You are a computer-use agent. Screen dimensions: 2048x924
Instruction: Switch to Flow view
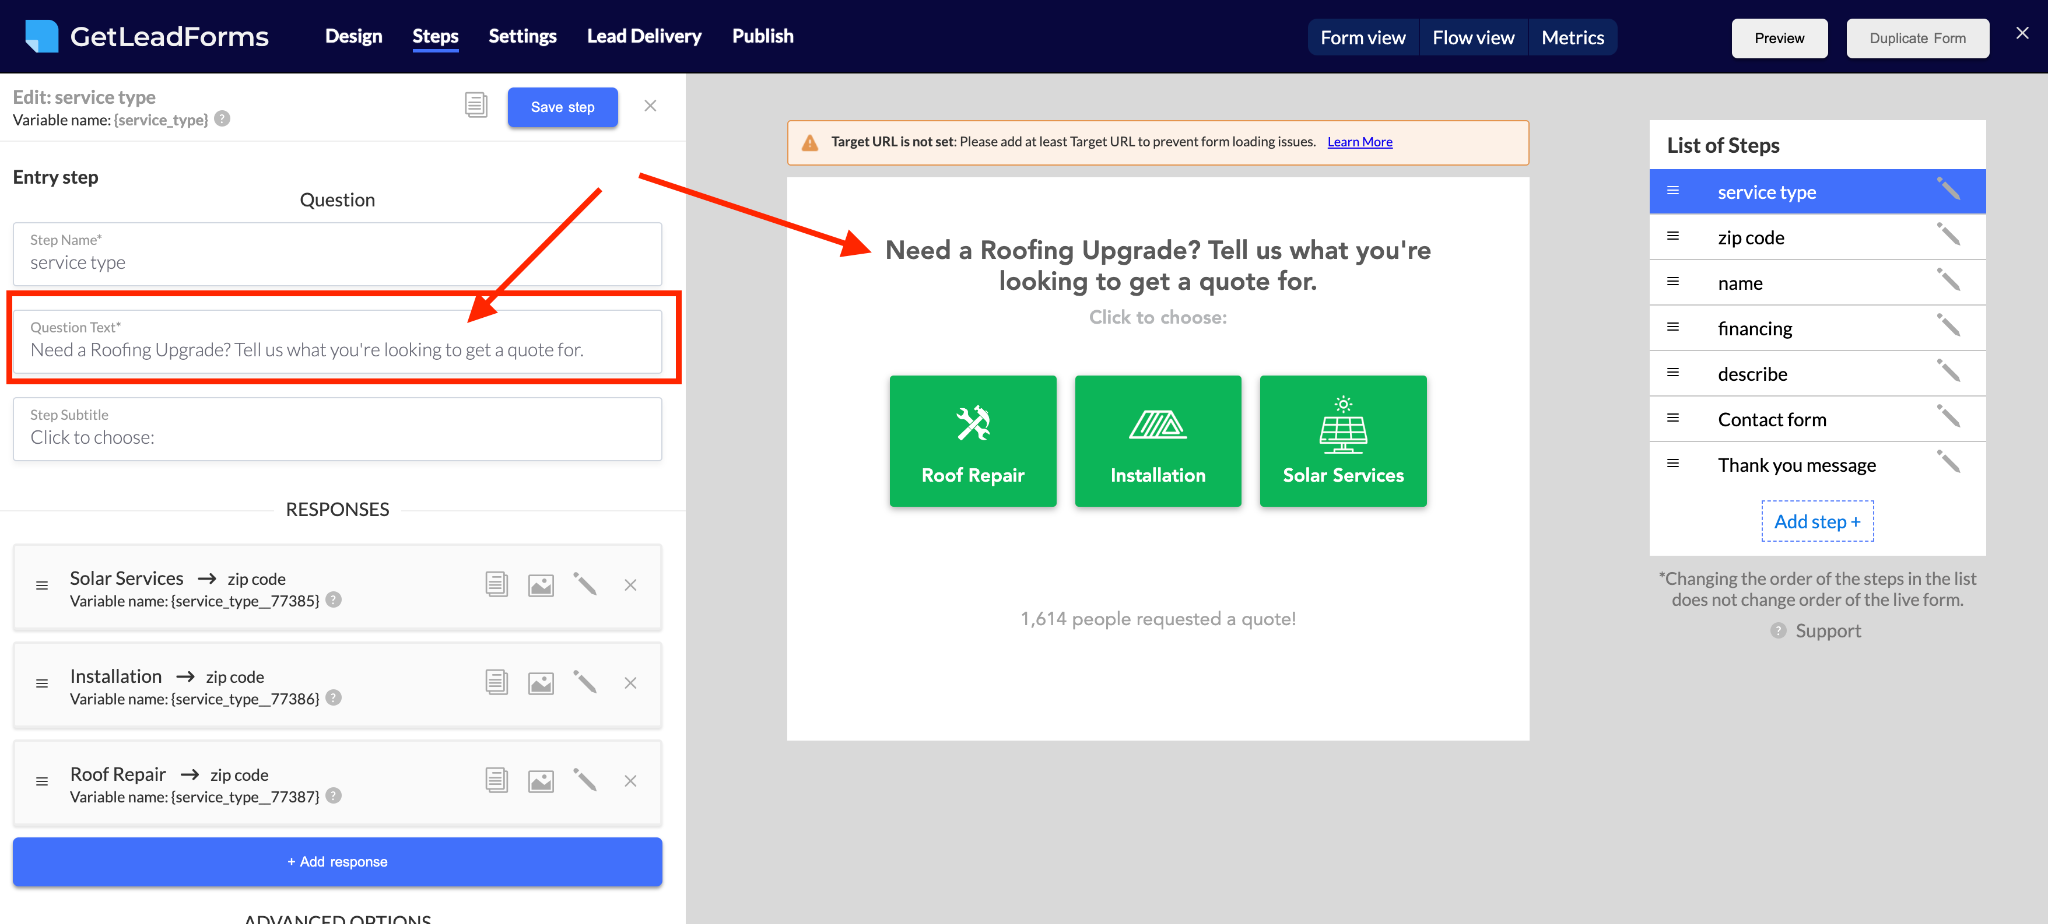click(x=1473, y=38)
